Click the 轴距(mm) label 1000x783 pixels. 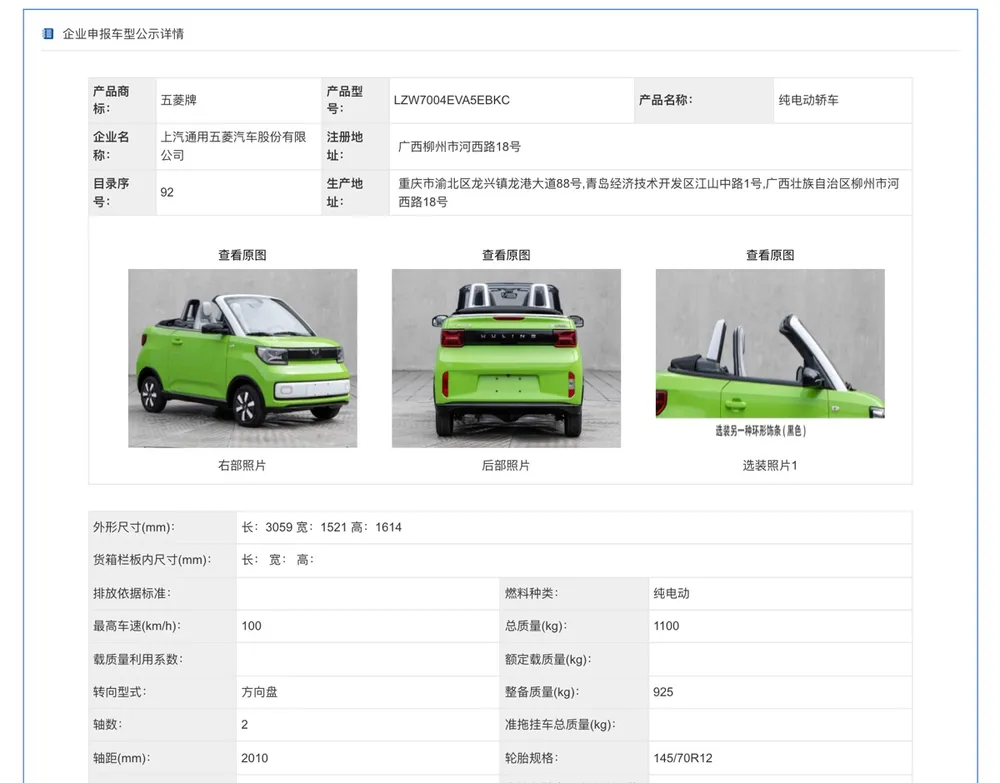click(122, 758)
